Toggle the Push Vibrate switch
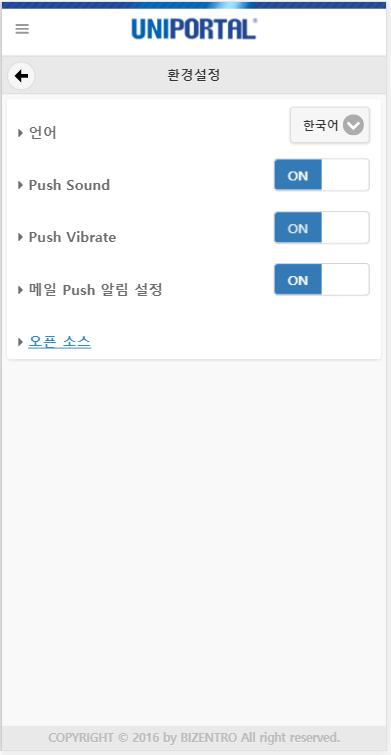 coord(322,228)
